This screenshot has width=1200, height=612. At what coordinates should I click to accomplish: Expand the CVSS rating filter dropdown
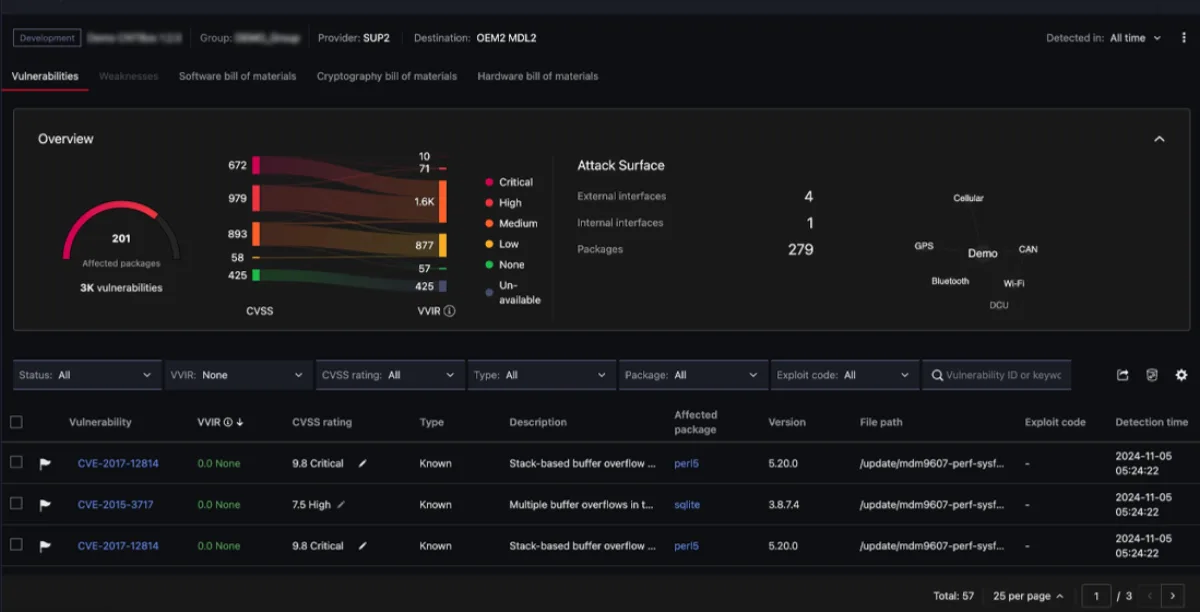[x=390, y=375]
